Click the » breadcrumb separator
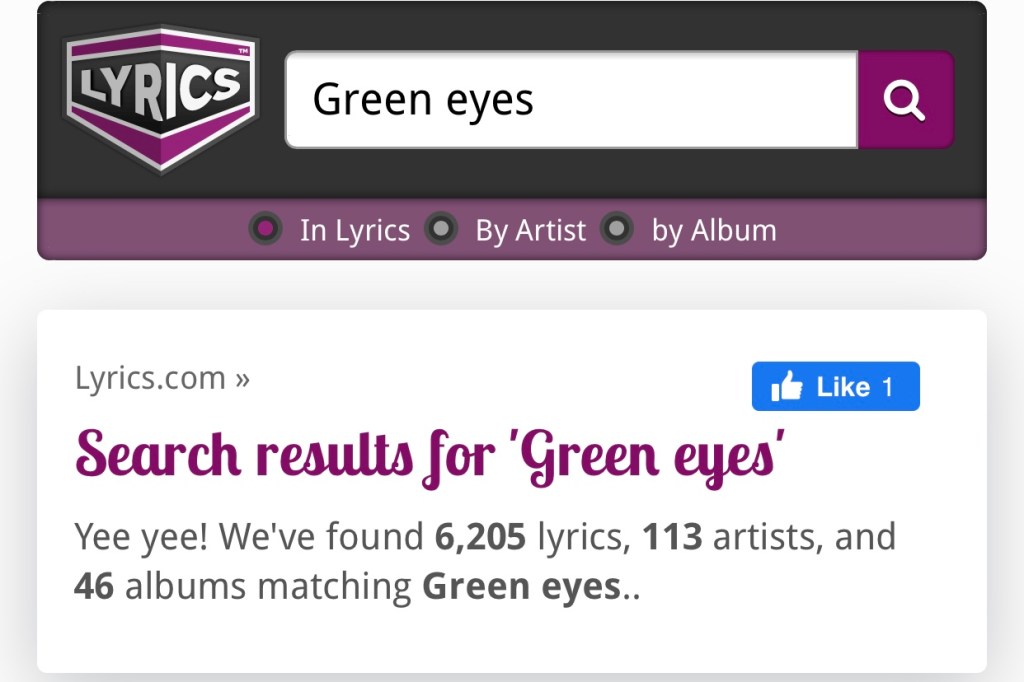The image size is (1024, 682). 241,379
